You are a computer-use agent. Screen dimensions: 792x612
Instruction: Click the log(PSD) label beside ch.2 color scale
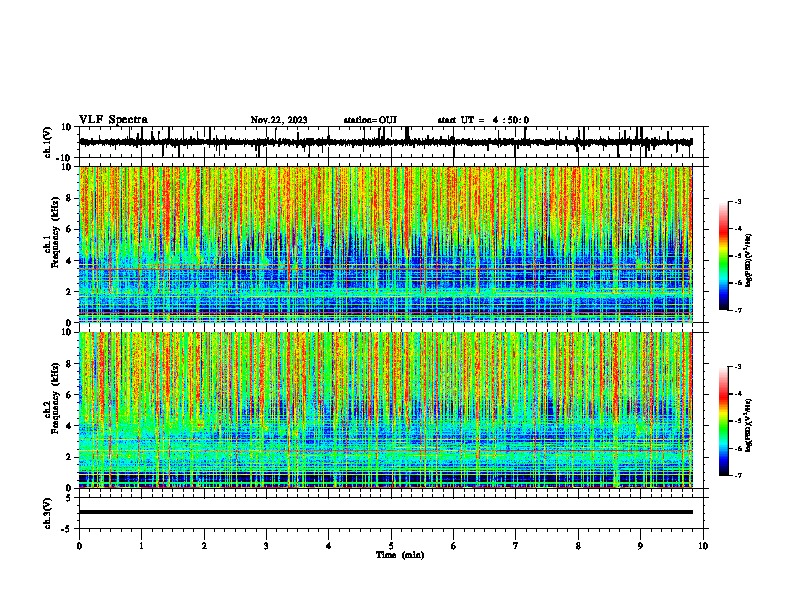click(x=749, y=425)
